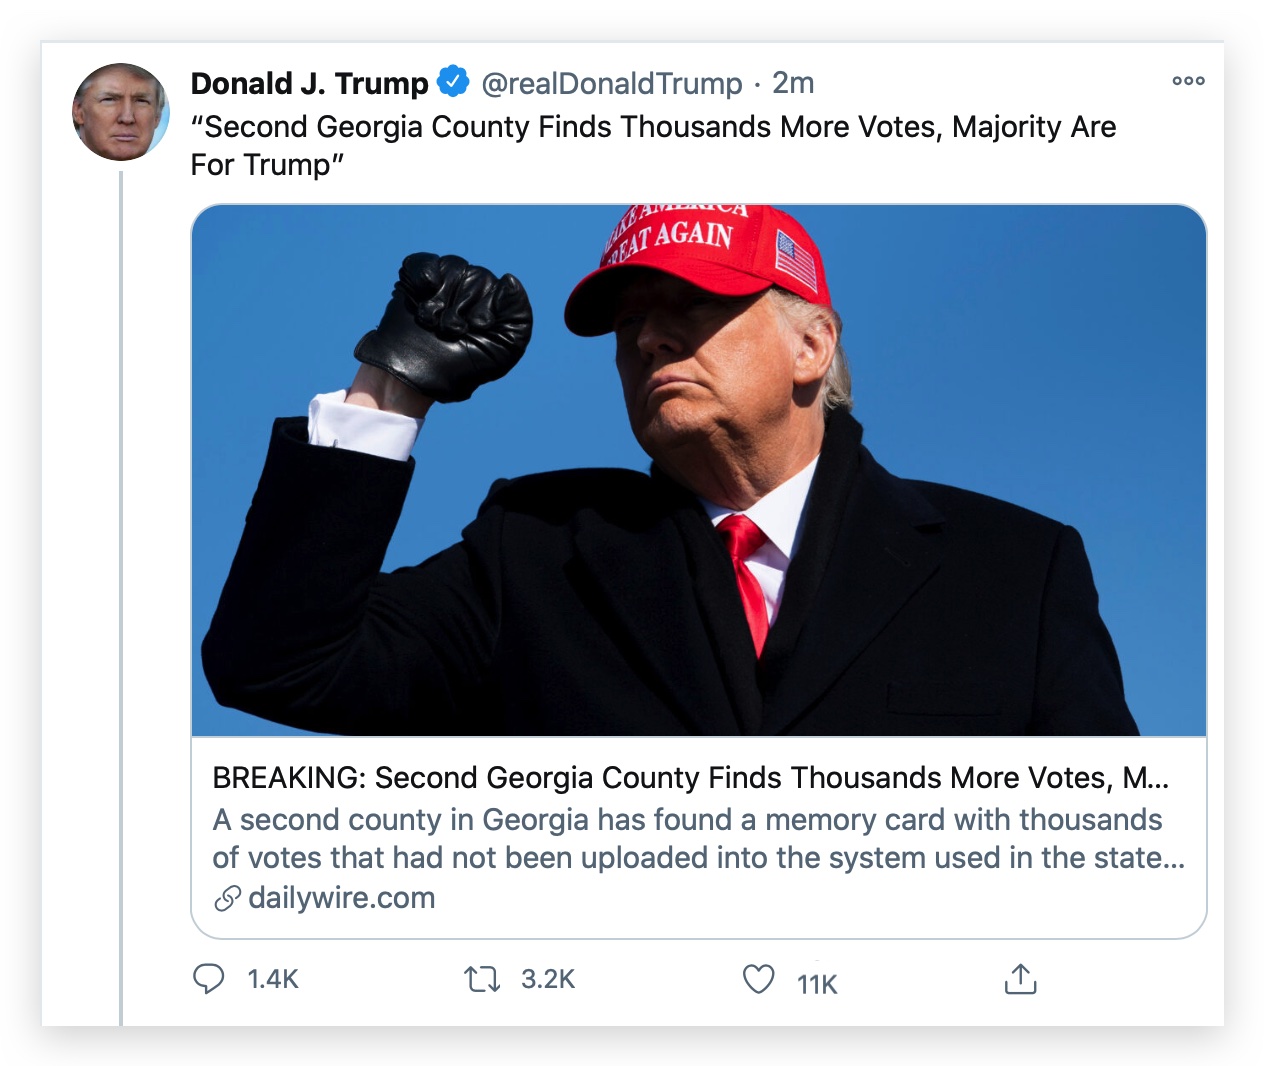
Task: Open the @realDonaldTrump handle link
Action: [x=611, y=83]
